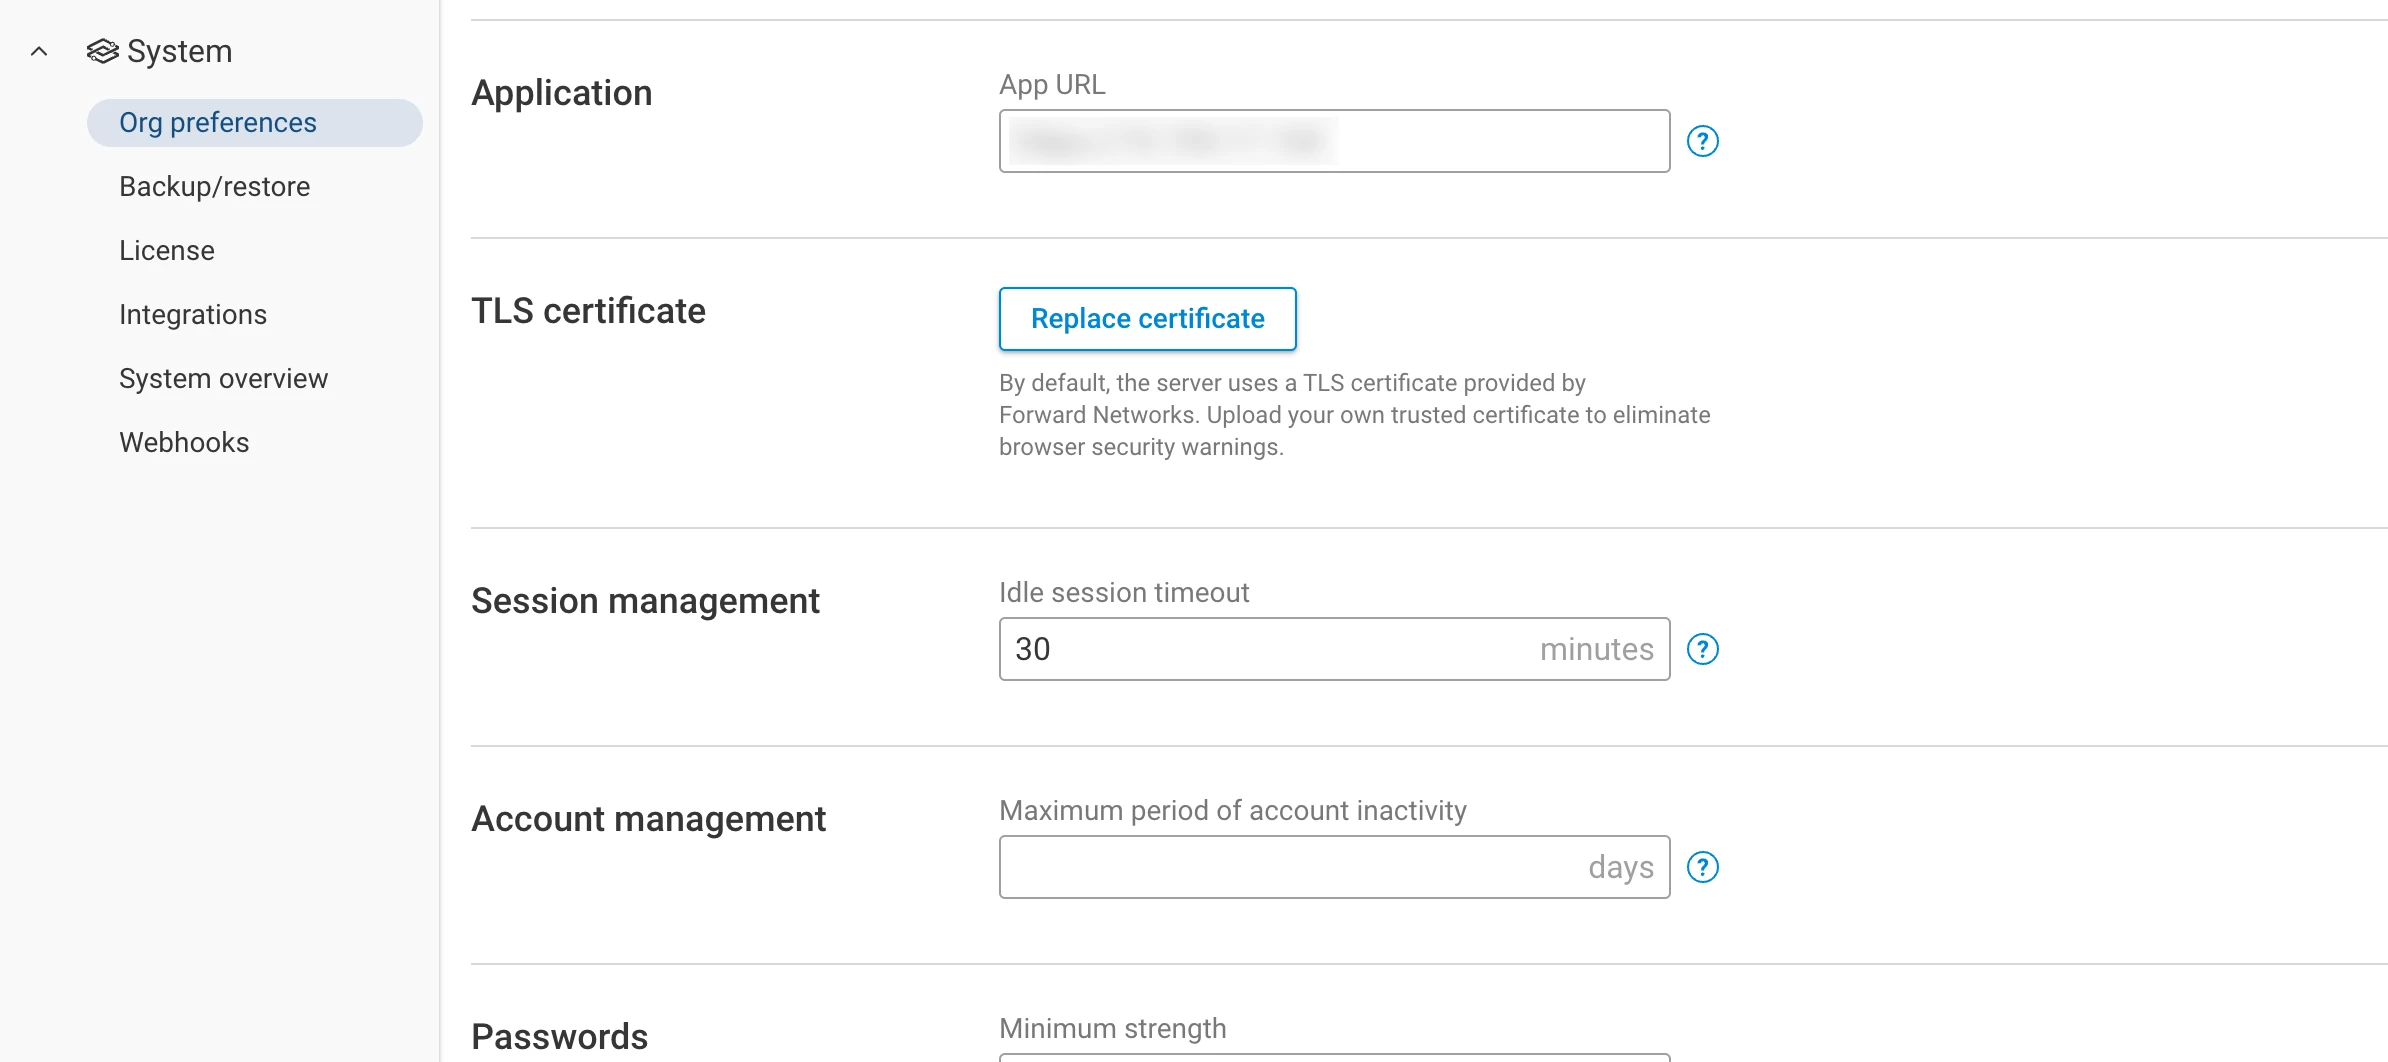Click the Replace certificate button
Screen dimensions: 2388x1062
click(x=1147, y=319)
